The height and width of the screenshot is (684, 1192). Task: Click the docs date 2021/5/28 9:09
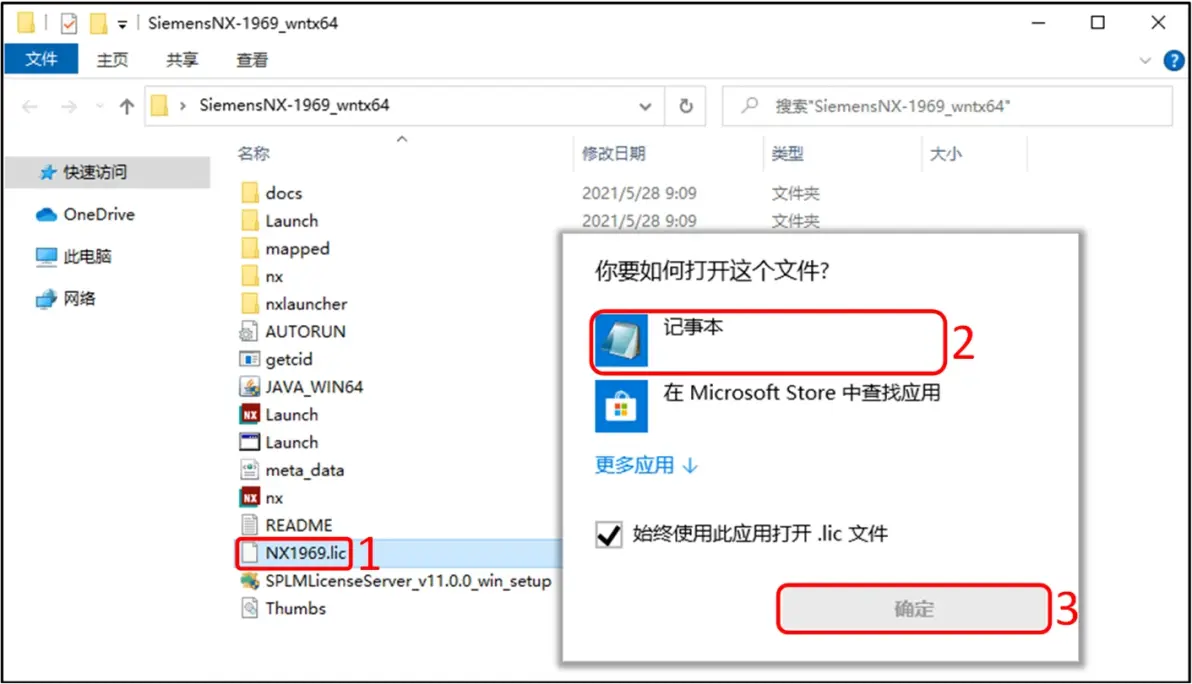[639, 193]
